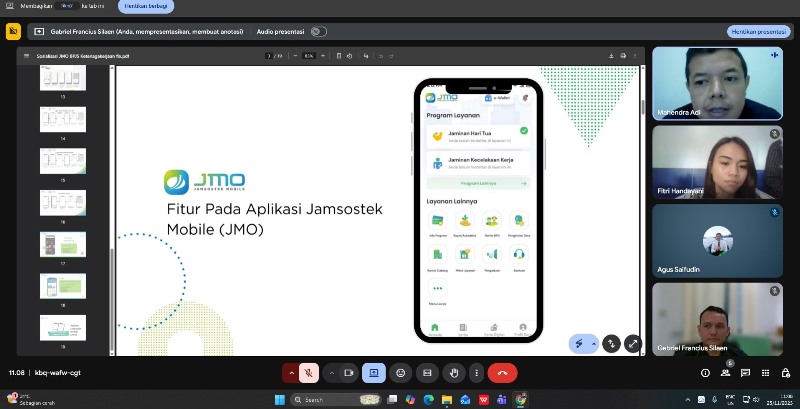Toggle the presentation audio switch
This screenshot has width=800, height=409.
[x=318, y=31]
